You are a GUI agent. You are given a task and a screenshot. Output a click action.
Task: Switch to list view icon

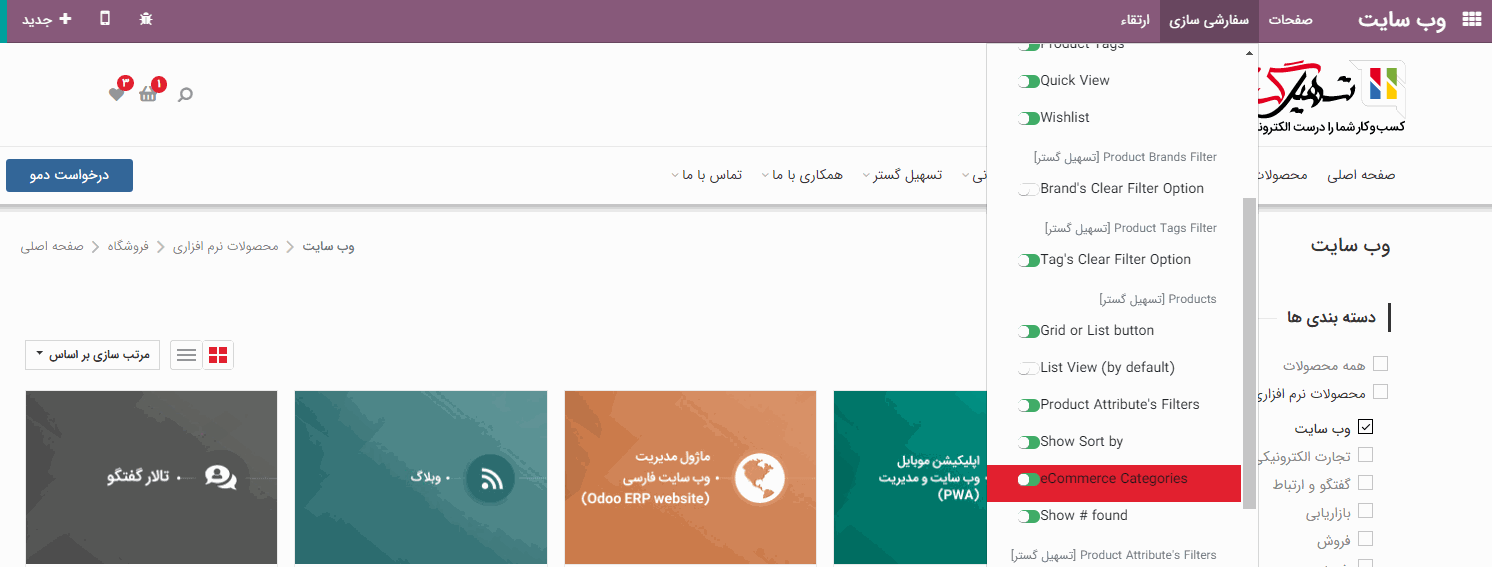[x=186, y=355]
